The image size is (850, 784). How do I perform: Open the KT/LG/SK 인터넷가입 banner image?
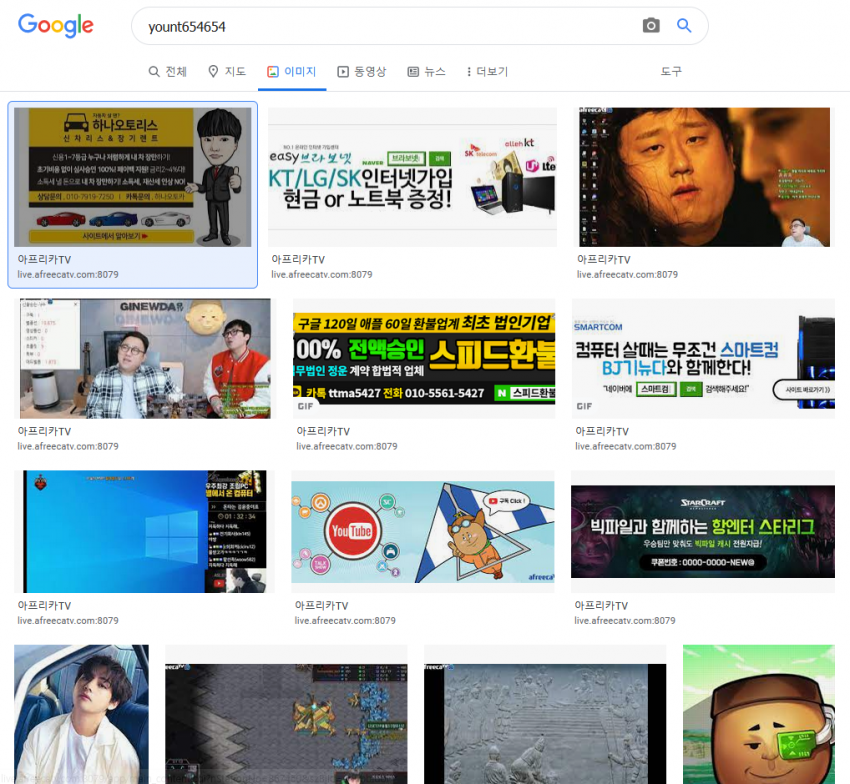click(x=413, y=177)
